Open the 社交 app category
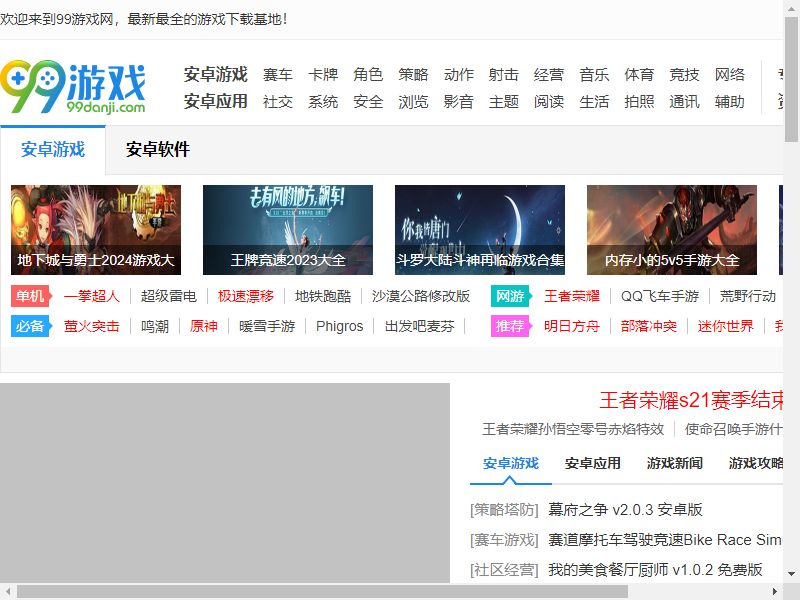The image size is (800, 600). [278, 102]
